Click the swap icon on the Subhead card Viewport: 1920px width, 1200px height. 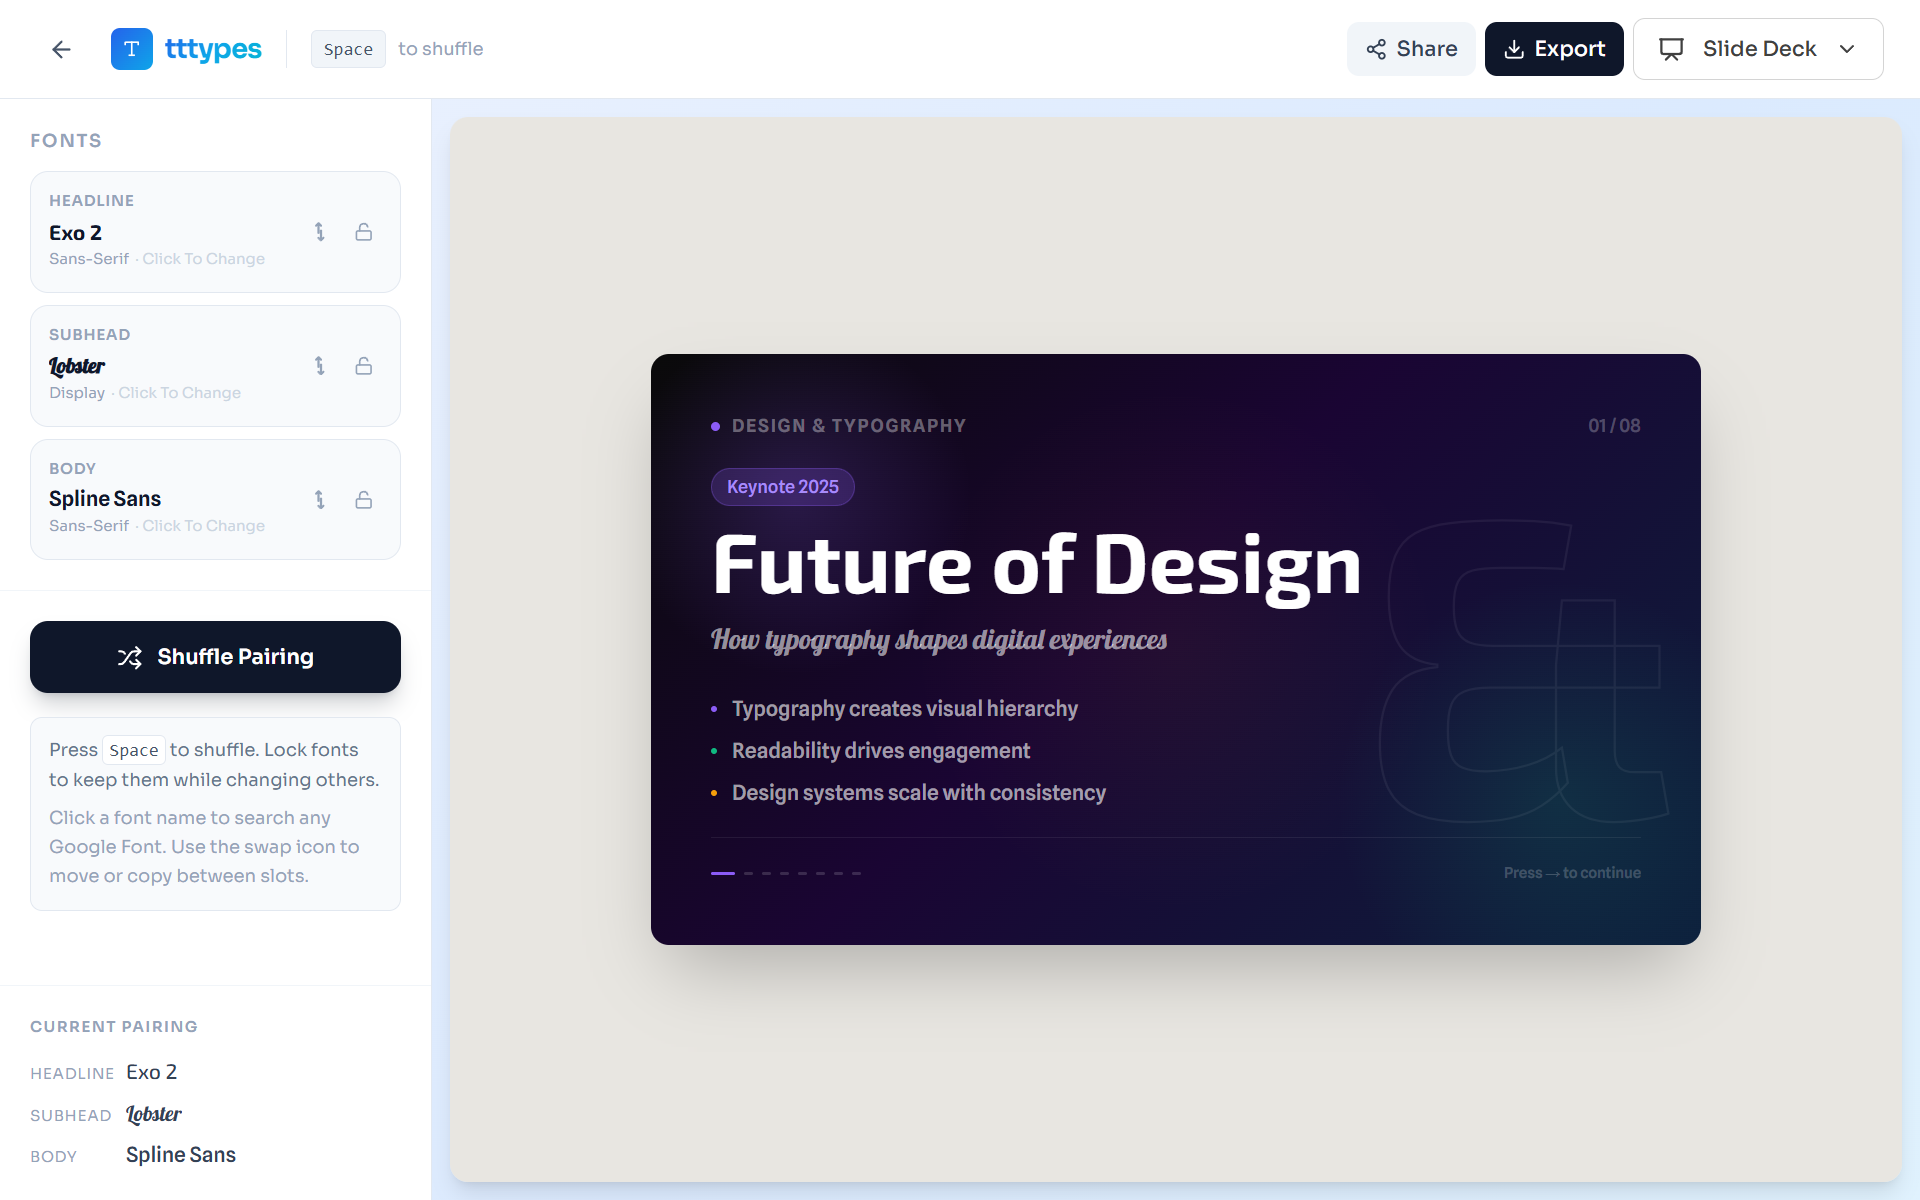pos(320,366)
